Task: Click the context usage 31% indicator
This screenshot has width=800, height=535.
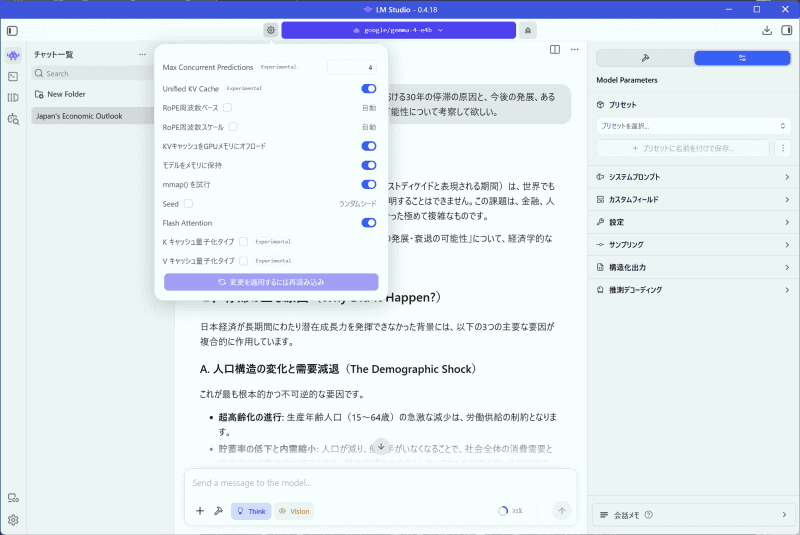Action: [511, 511]
